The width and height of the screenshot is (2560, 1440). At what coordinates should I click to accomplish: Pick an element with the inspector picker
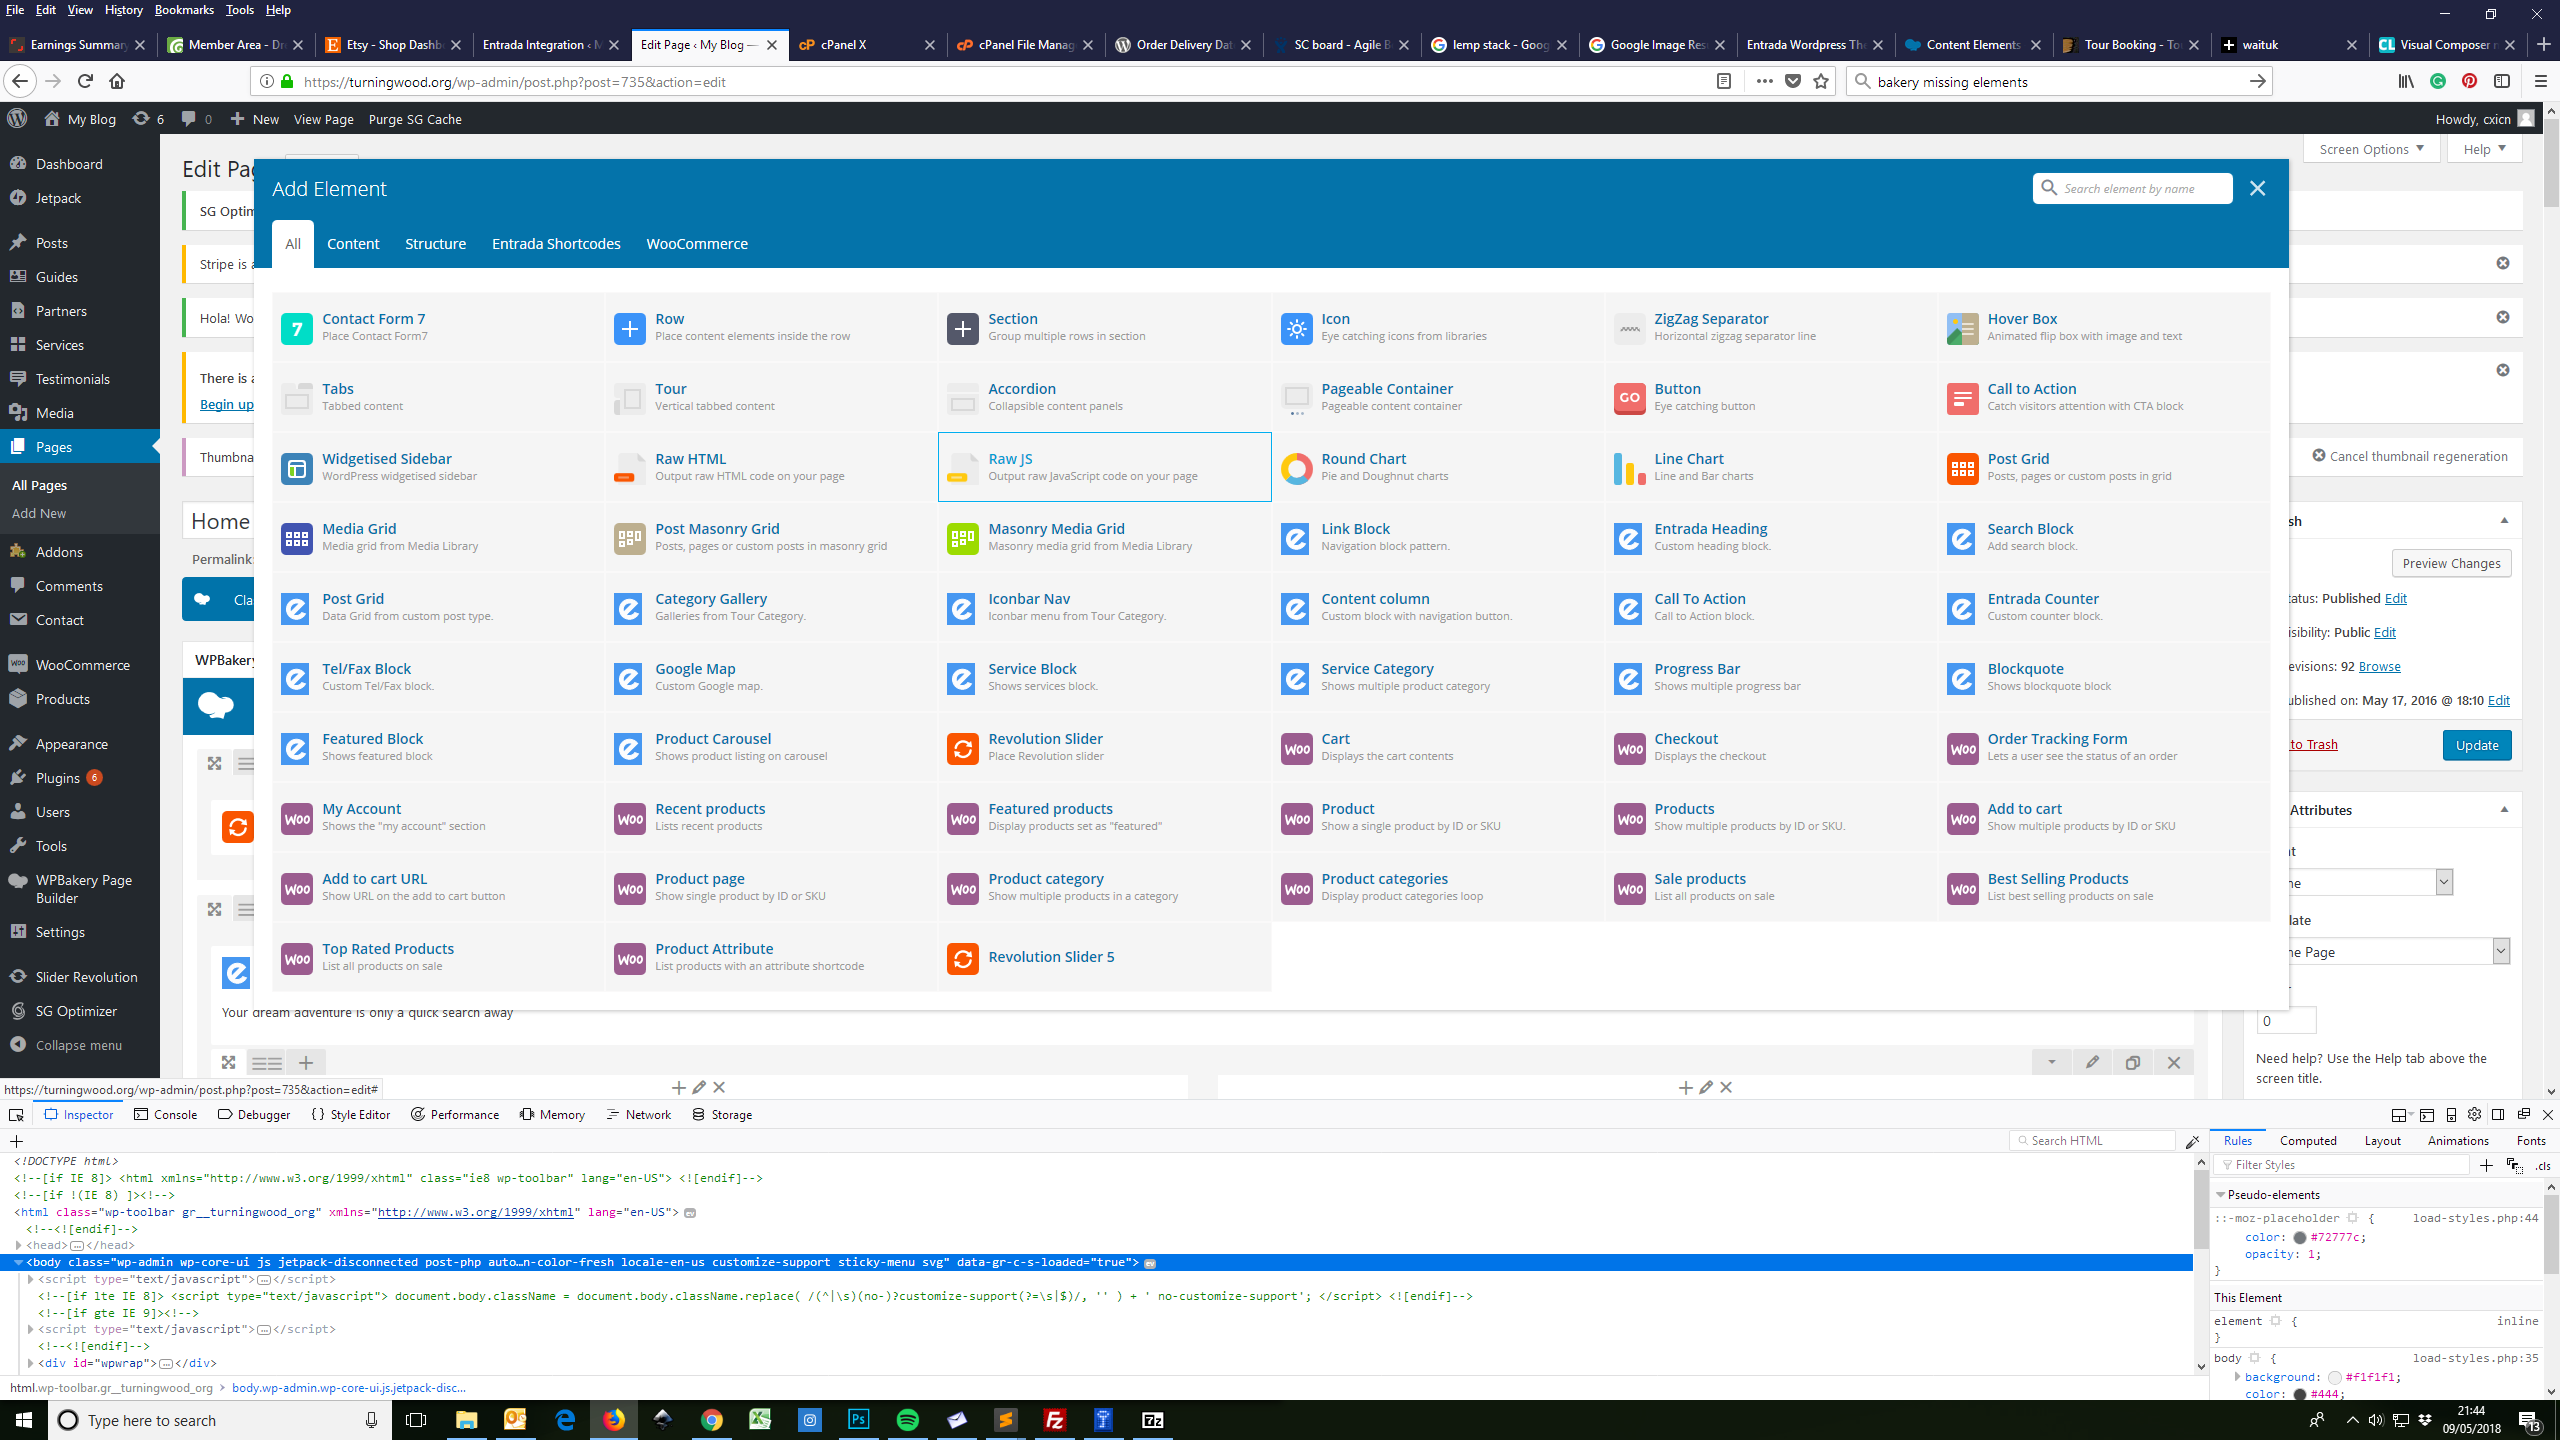point(16,1114)
